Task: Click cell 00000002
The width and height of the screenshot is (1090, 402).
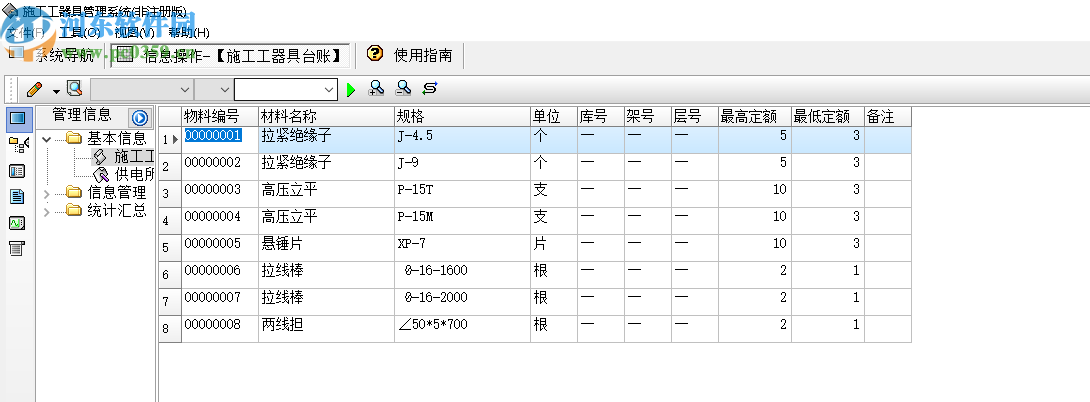Action: tap(220, 167)
